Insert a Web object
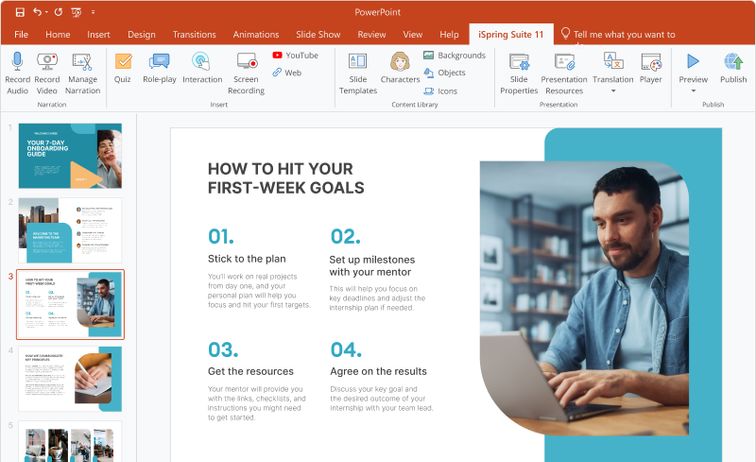Image resolution: width=756 pixels, height=462 pixels. coord(287,72)
